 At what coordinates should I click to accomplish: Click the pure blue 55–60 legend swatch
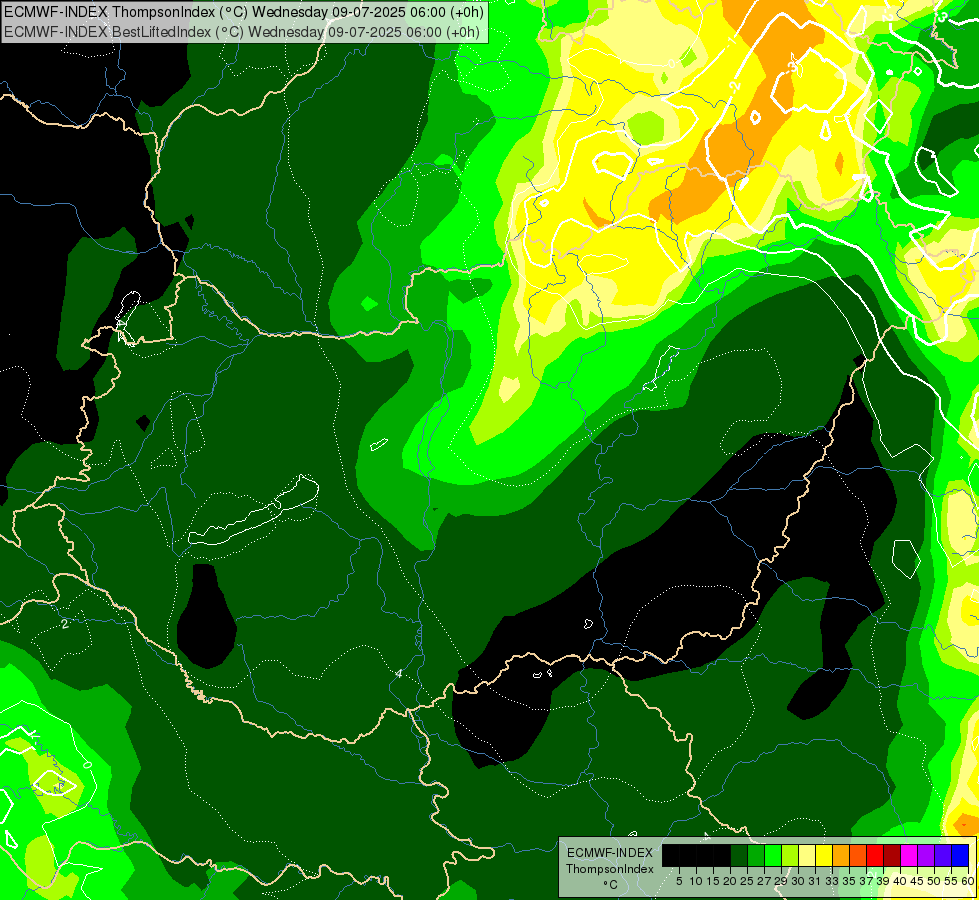(x=960, y=855)
